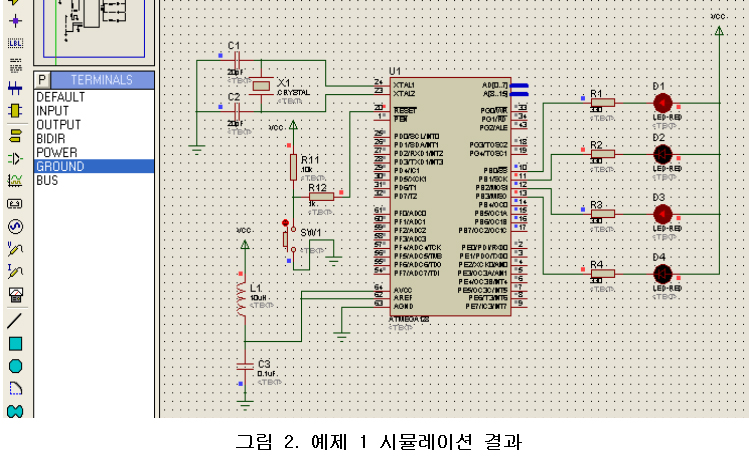Select the BIDIR terminal from the list
This screenshot has width=749, height=459.
[x=52, y=139]
